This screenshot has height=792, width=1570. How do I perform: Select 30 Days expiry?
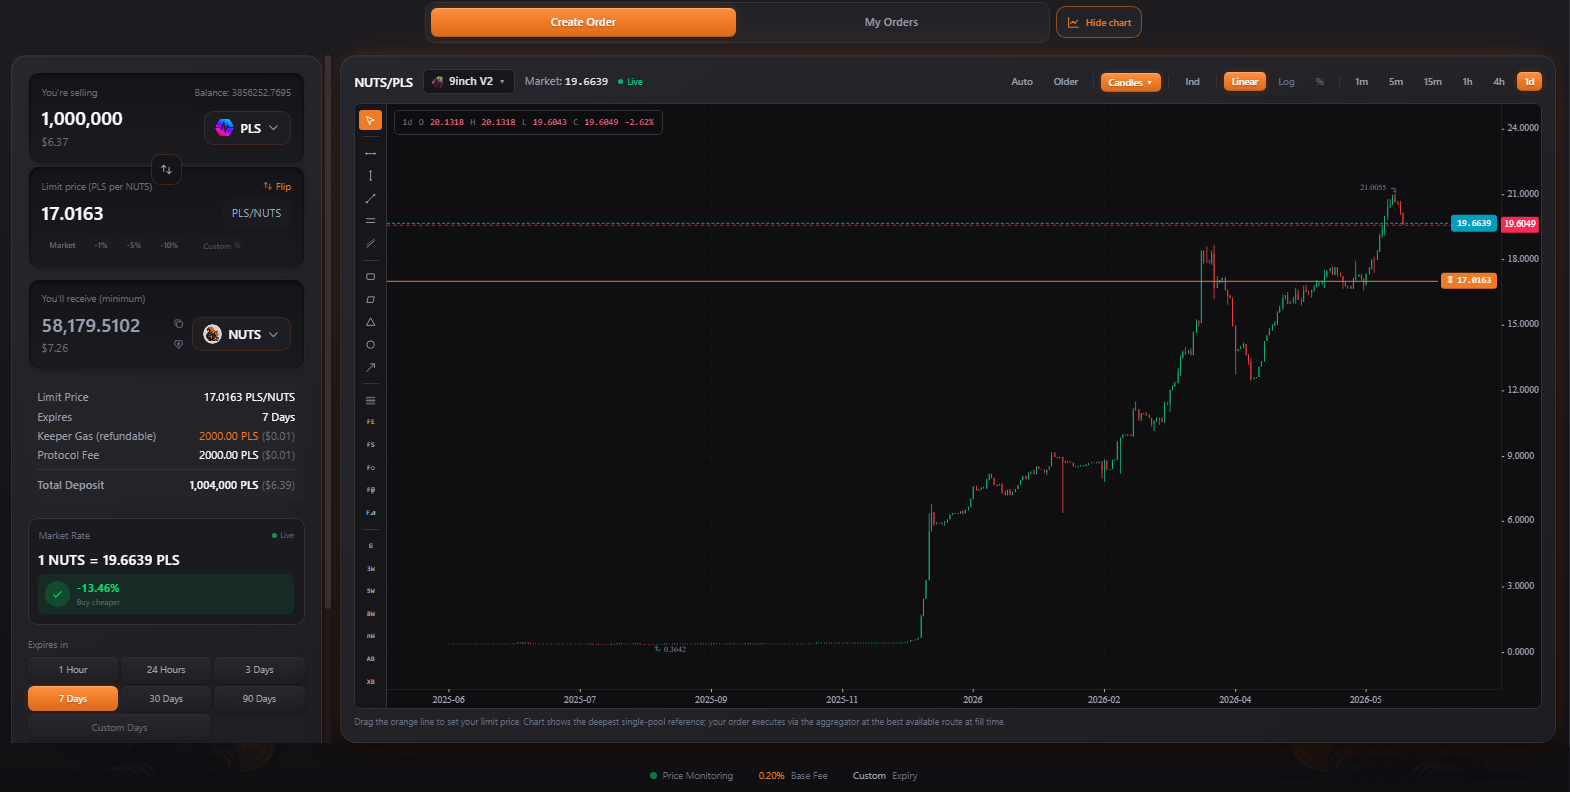tap(166, 699)
